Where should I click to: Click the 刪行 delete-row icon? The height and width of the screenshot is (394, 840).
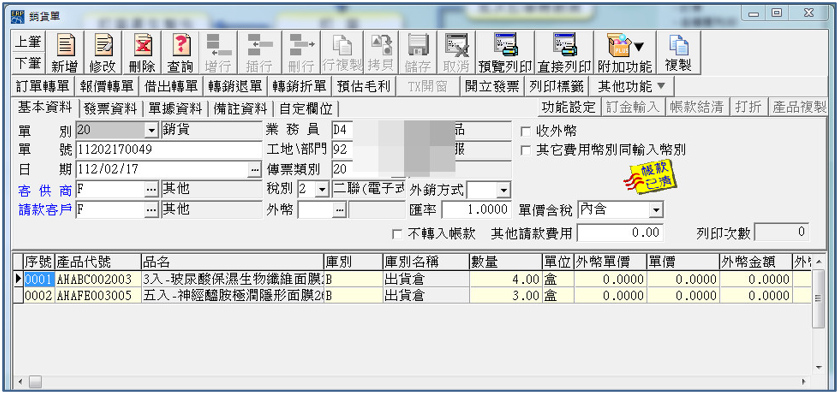301,52
